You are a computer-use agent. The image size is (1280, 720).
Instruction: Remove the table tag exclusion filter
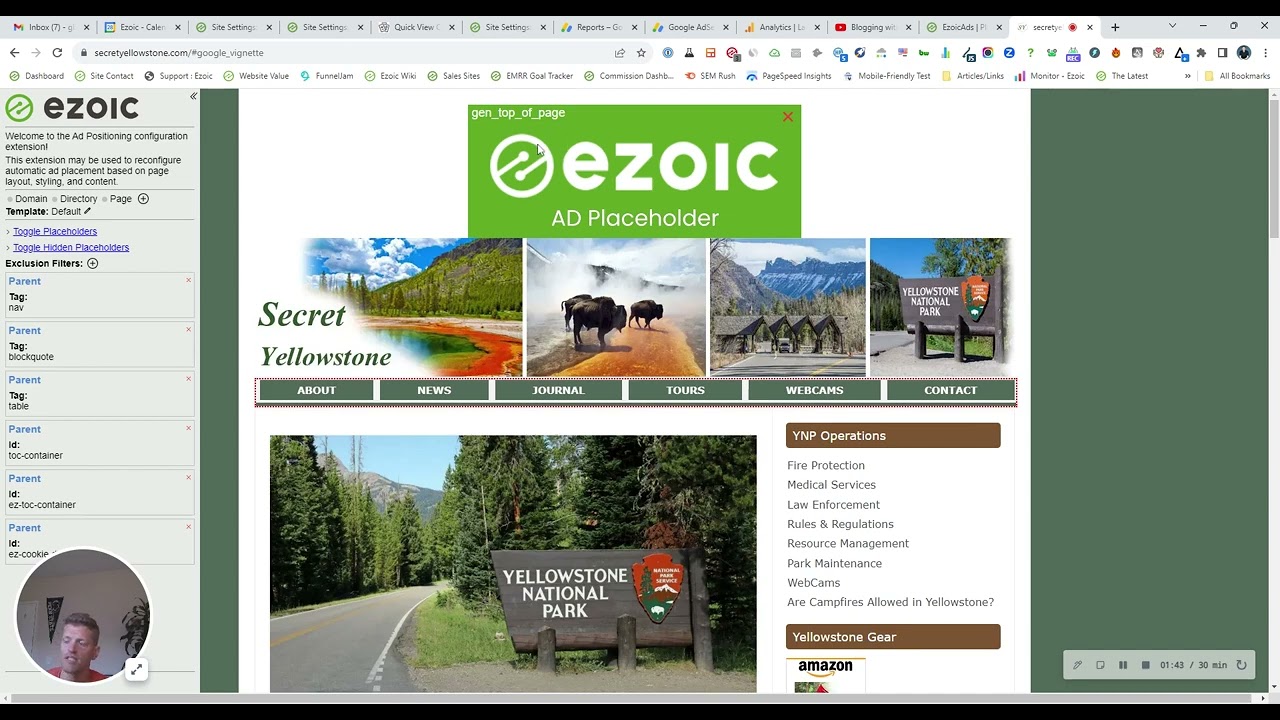coord(188,378)
